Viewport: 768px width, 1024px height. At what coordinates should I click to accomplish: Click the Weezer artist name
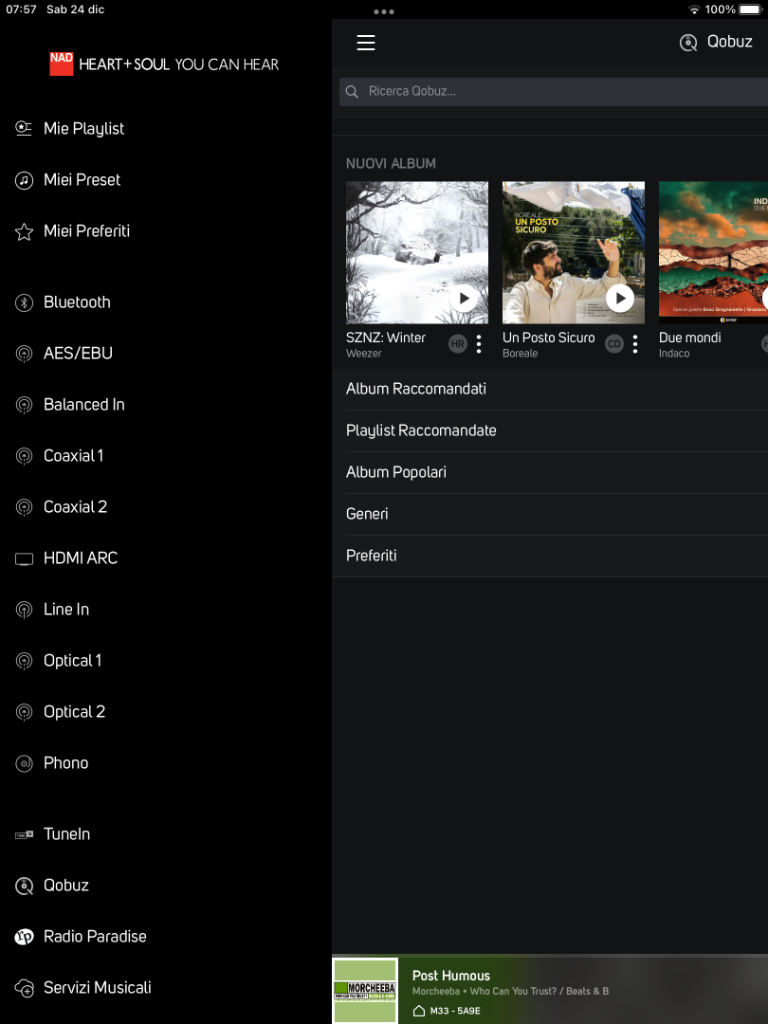(364, 354)
